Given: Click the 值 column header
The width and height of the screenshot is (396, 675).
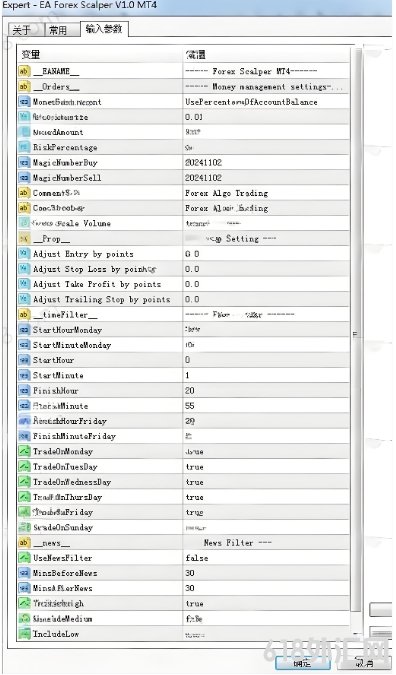Looking at the screenshot, I should [x=266, y=55].
